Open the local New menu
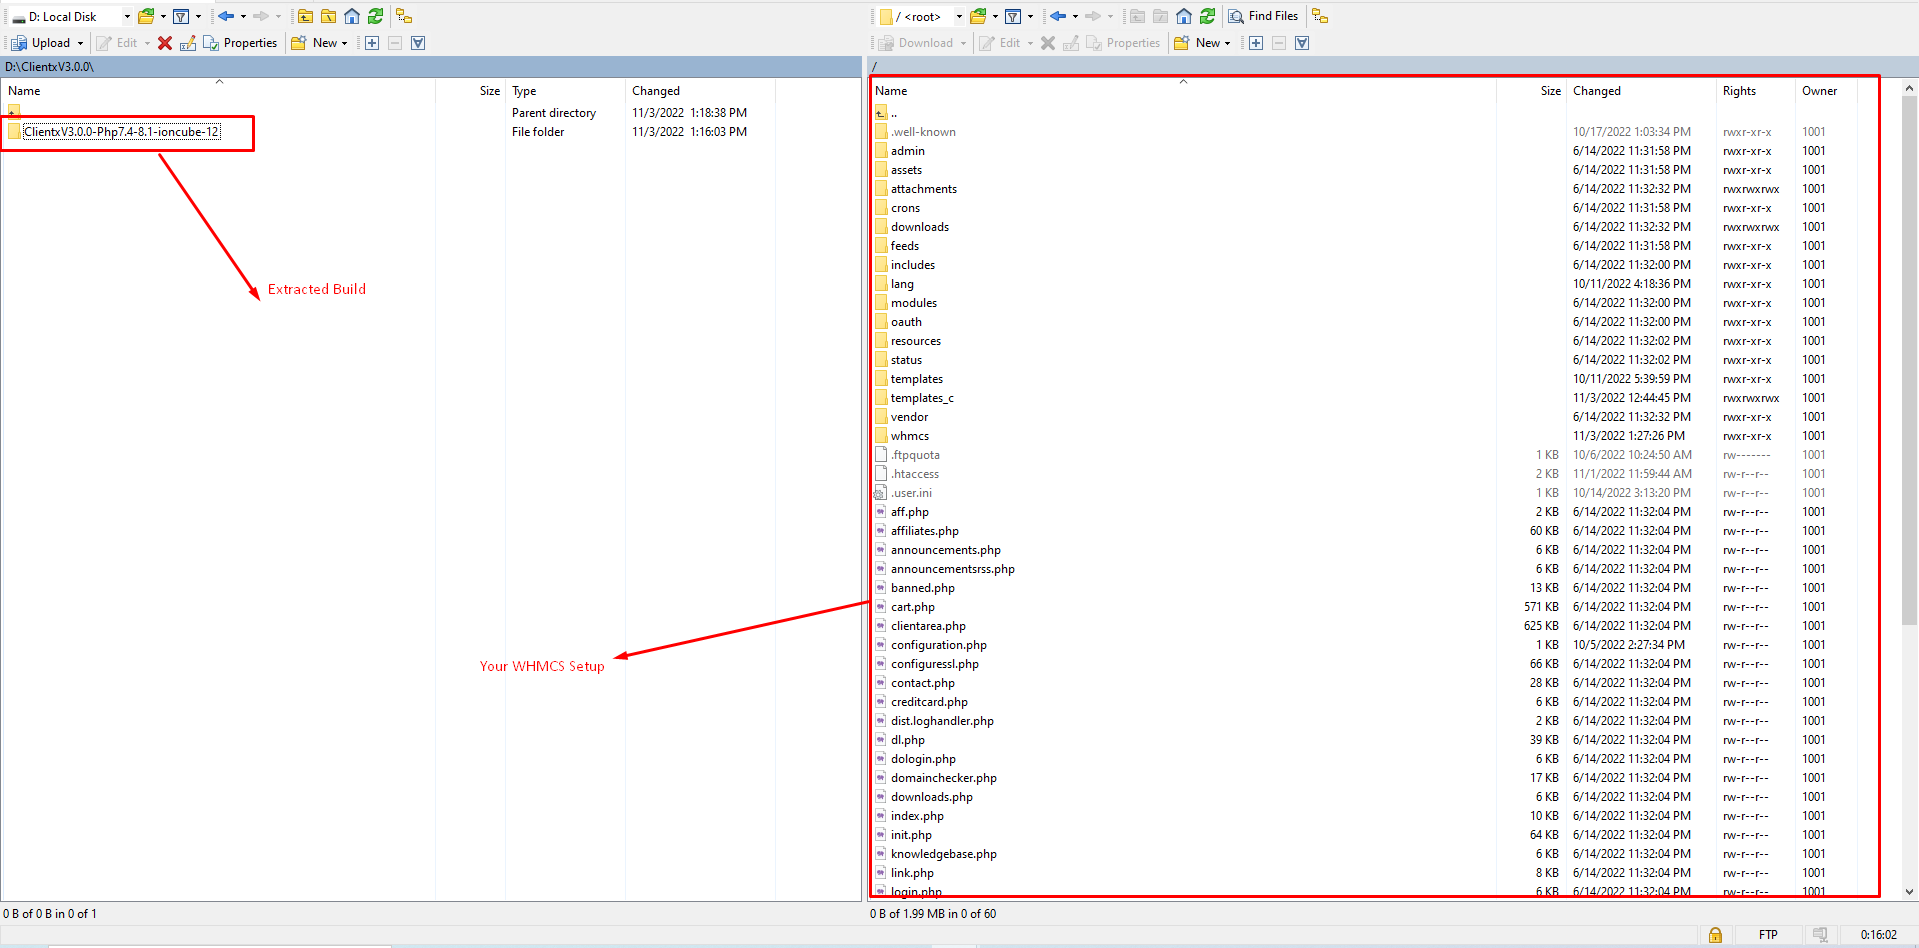Image resolution: width=1919 pixels, height=948 pixels. pyautogui.click(x=320, y=43)
